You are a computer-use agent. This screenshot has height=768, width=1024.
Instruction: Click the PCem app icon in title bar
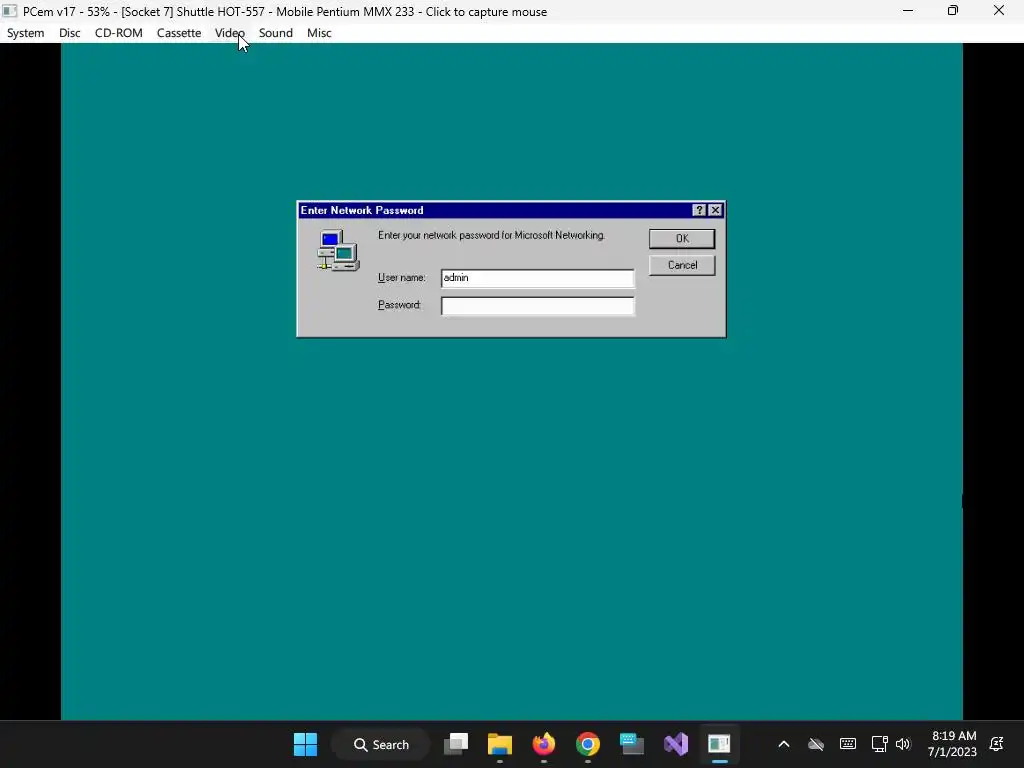pos(10,11)
